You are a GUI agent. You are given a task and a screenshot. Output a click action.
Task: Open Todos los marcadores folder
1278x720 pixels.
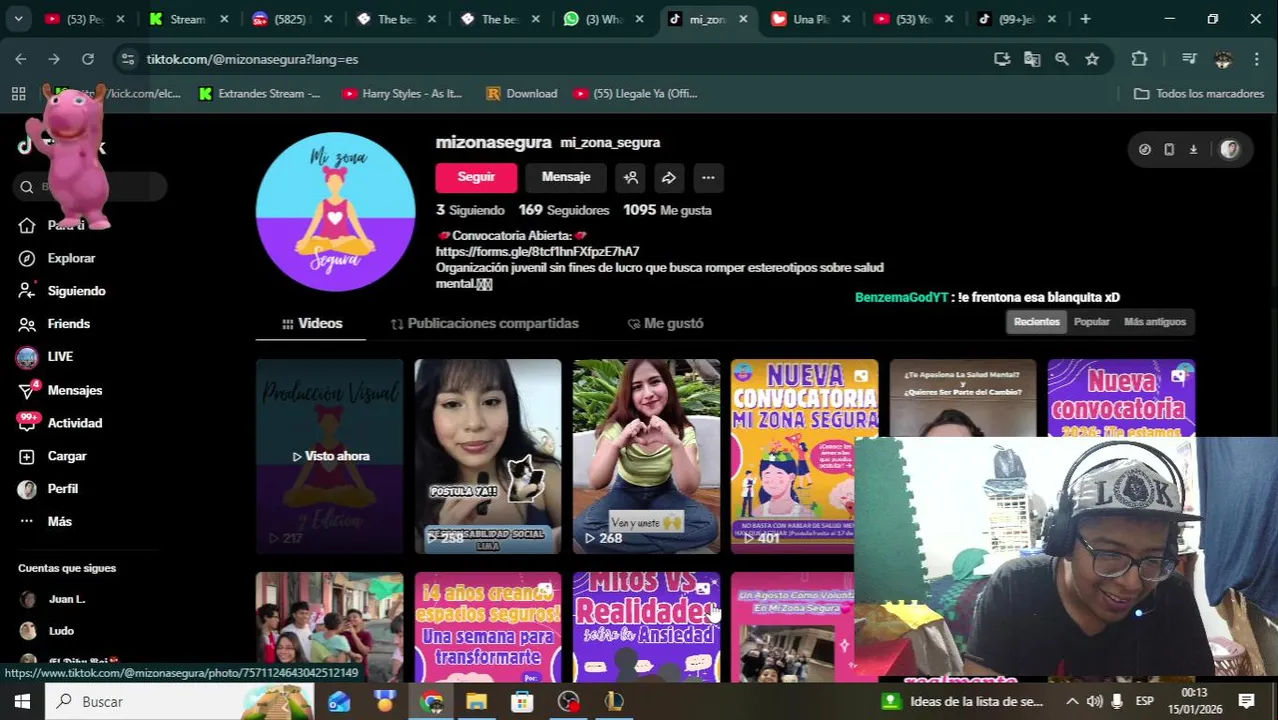pos(1199,93)
